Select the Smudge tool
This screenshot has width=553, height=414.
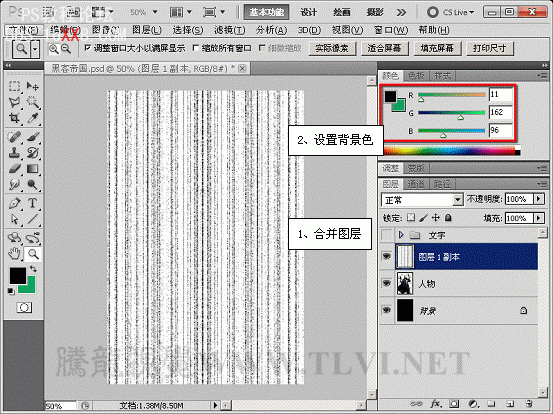point(14,184)
